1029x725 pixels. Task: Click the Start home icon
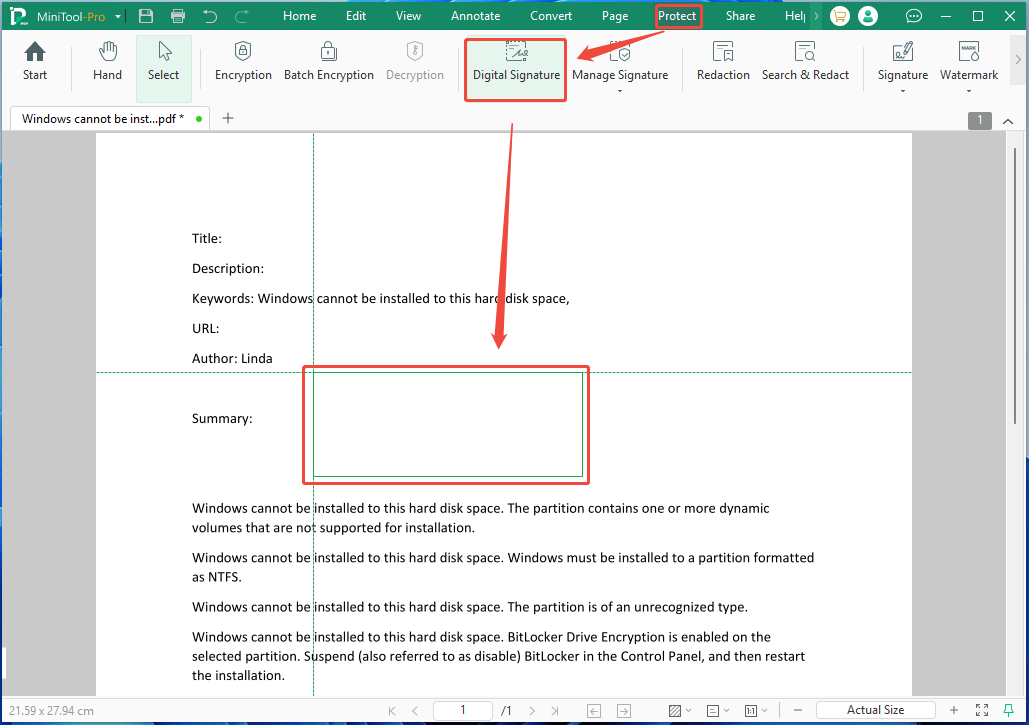tap(34, 60)
